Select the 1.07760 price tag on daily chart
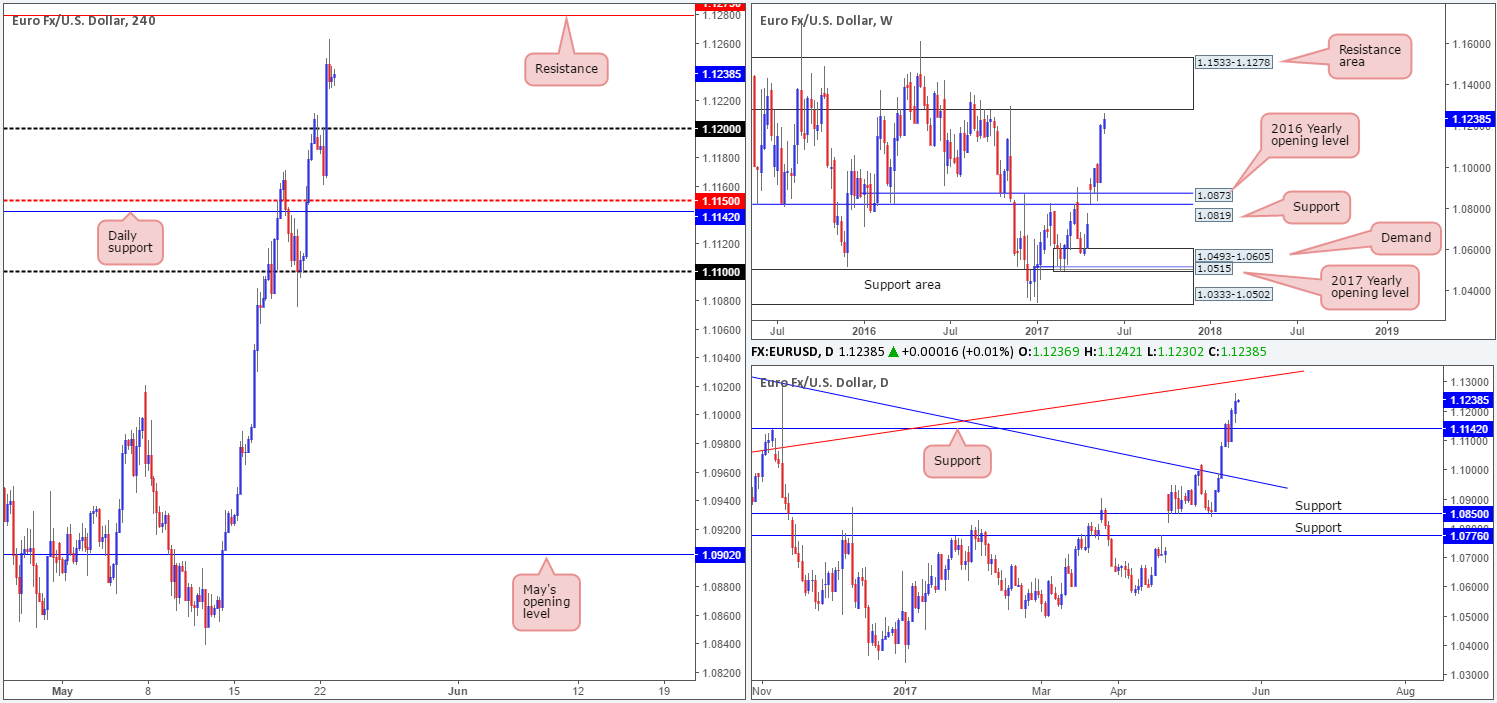 pos(1470,537)
